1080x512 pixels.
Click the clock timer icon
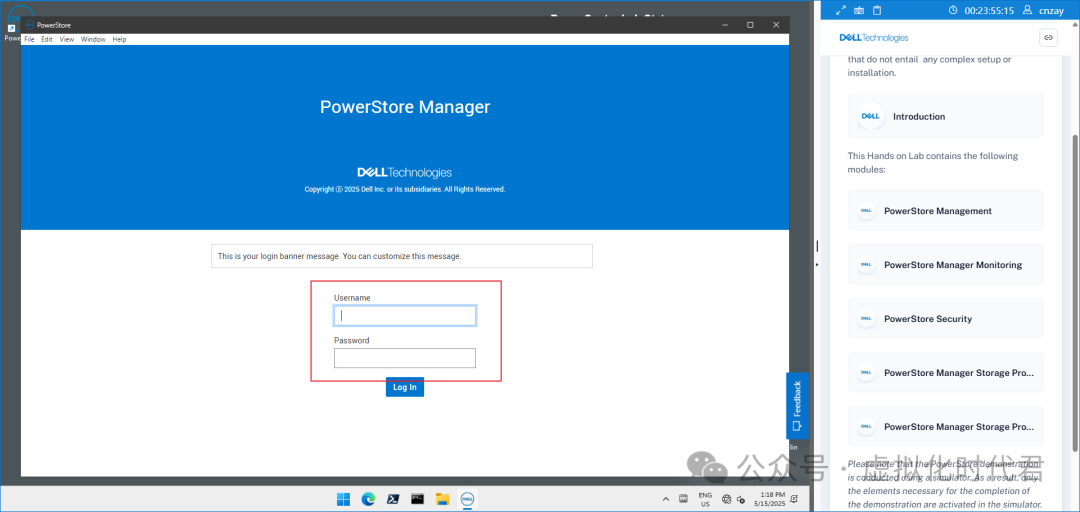tap(953, 10)
